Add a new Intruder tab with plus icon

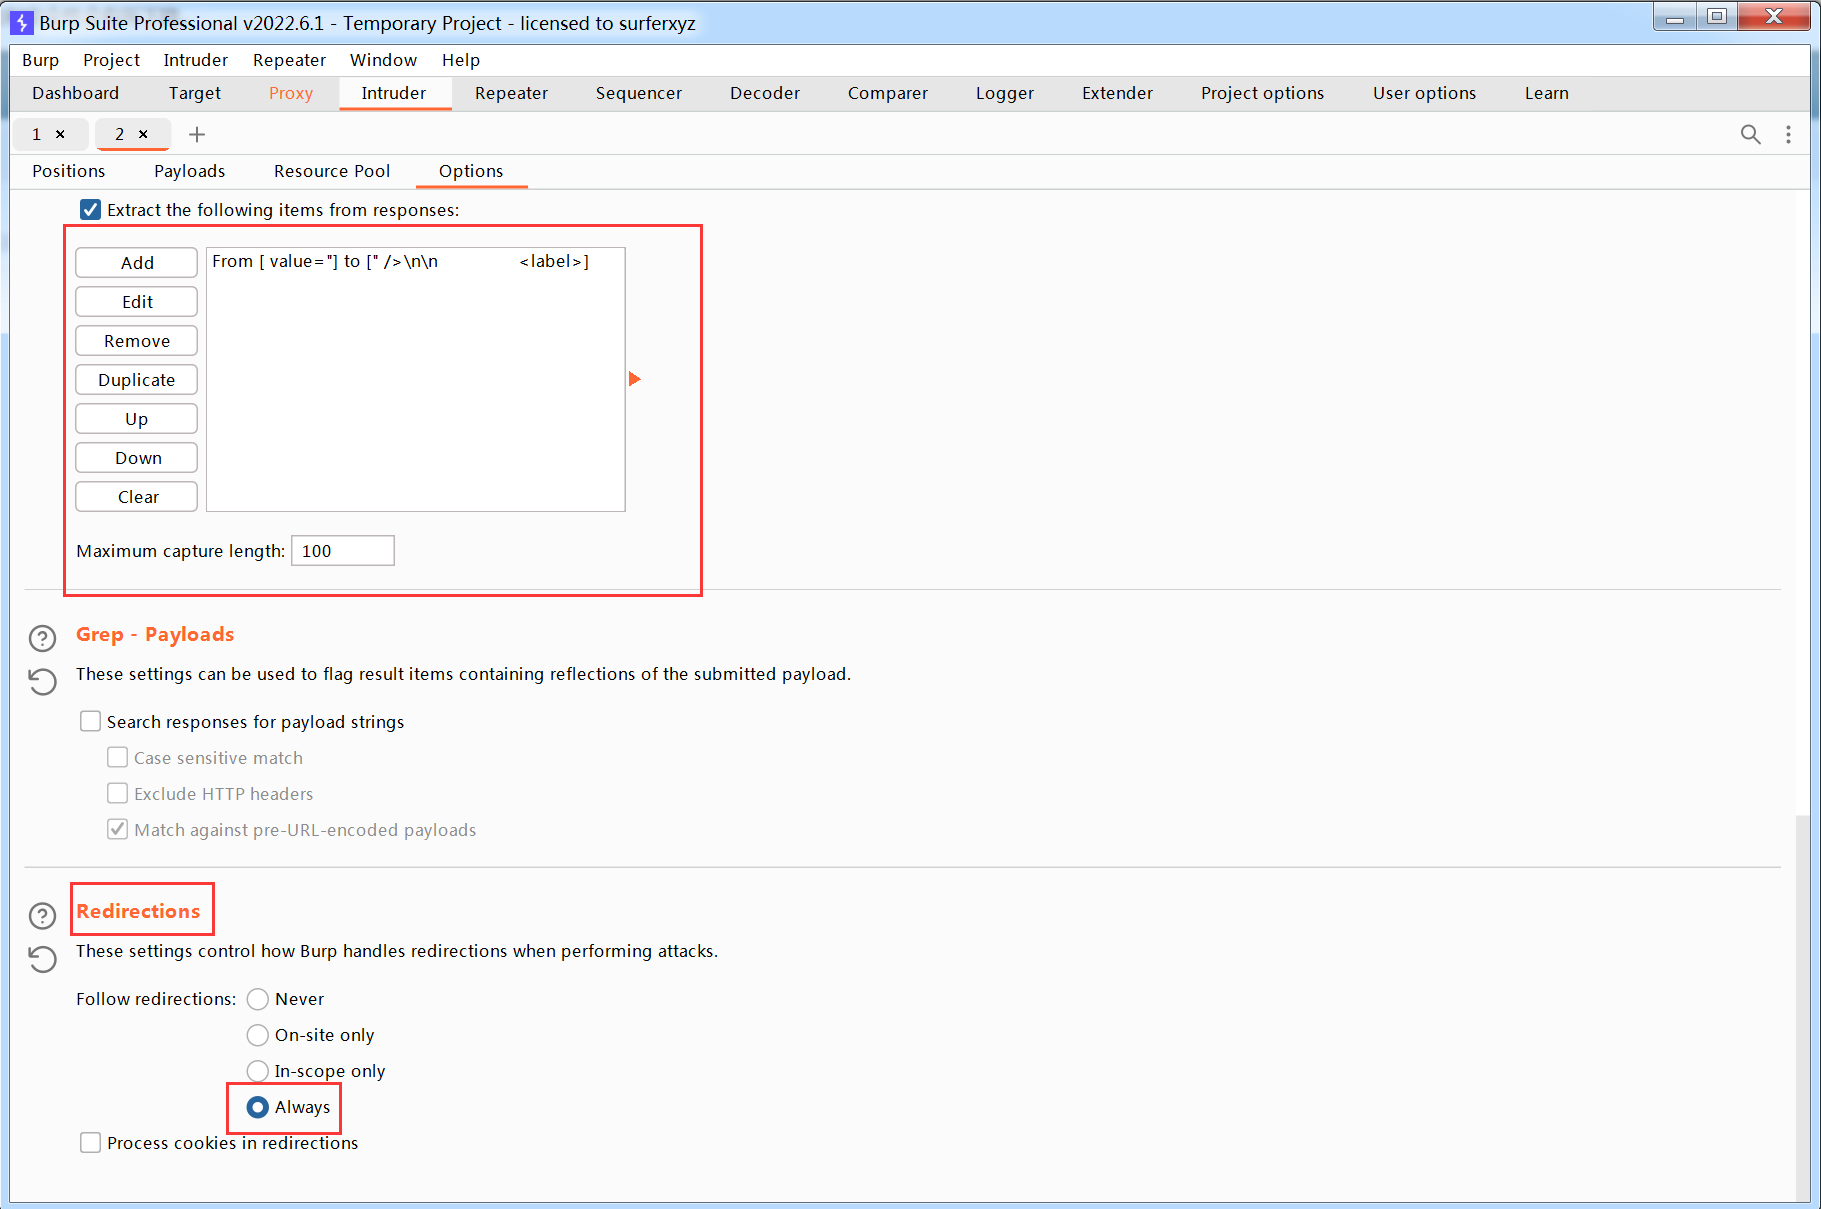coord(197,134)
